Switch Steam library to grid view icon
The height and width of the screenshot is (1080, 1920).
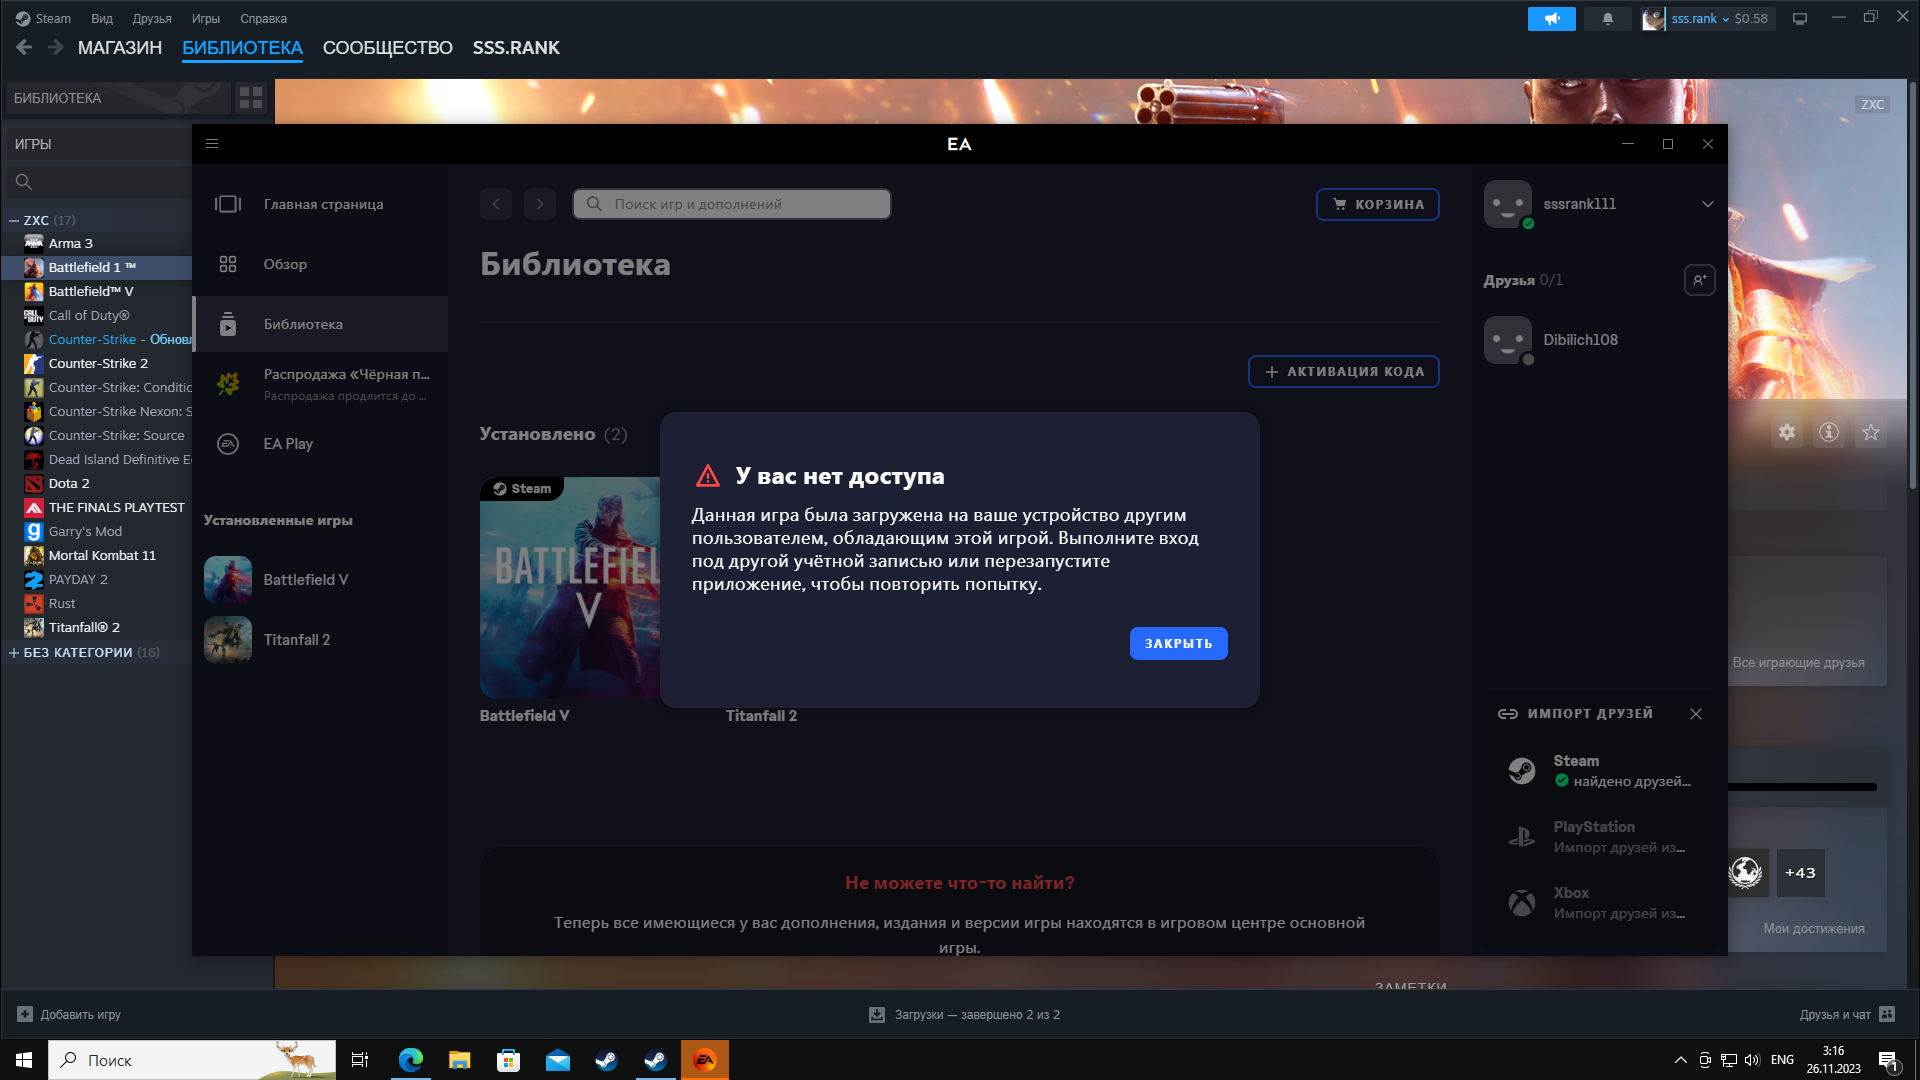251,98
